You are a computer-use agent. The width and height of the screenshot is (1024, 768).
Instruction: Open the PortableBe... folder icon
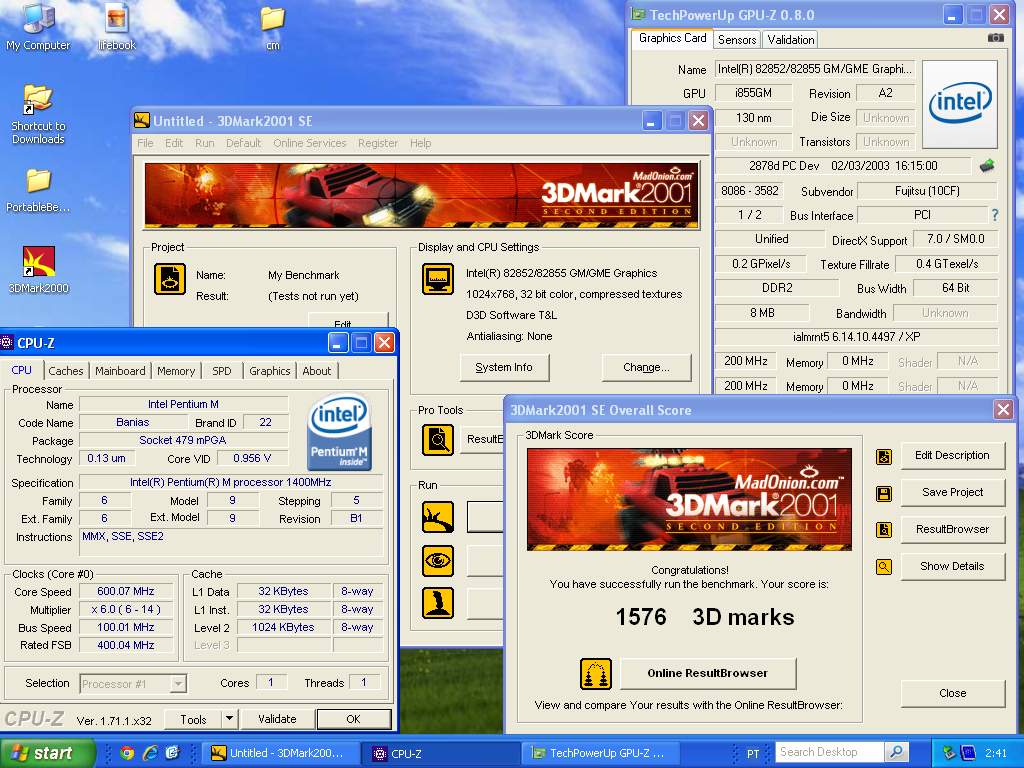pyautogui.click(x=38, y=190)
